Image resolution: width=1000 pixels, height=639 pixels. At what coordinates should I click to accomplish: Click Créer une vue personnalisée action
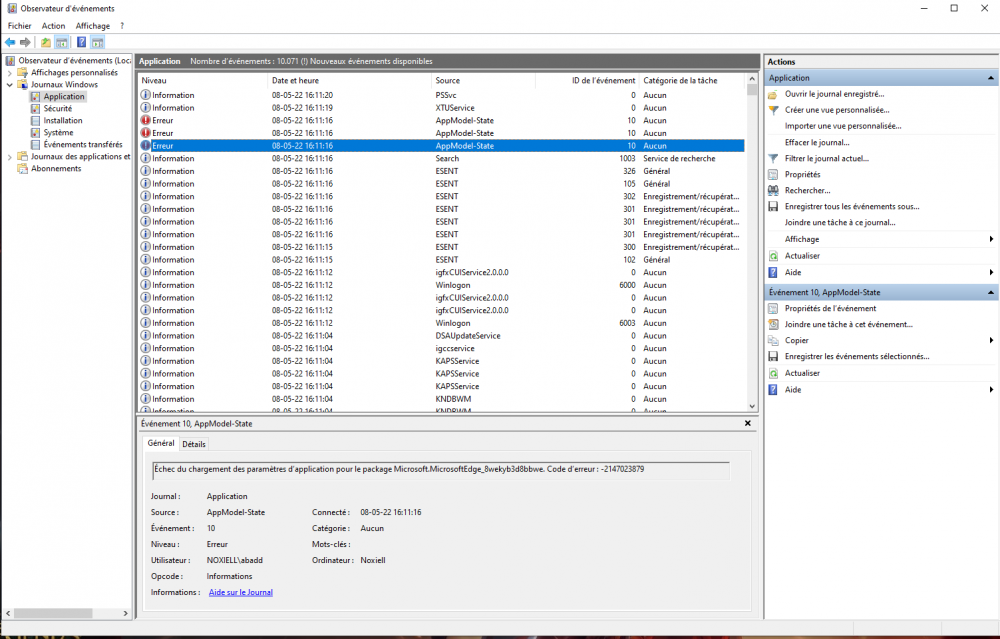coord(836,110)
